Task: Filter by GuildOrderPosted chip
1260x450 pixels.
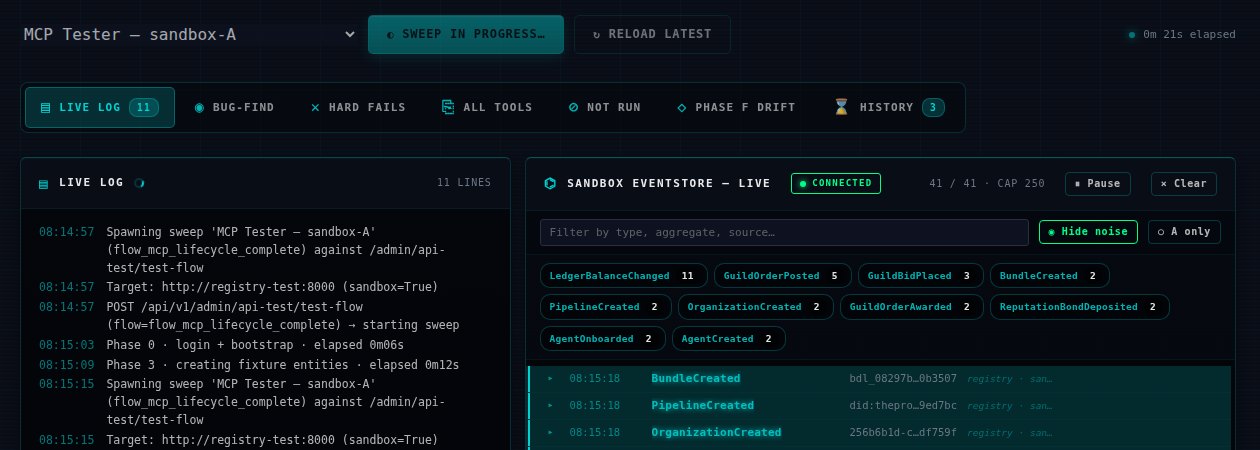Action: point(783,276)
